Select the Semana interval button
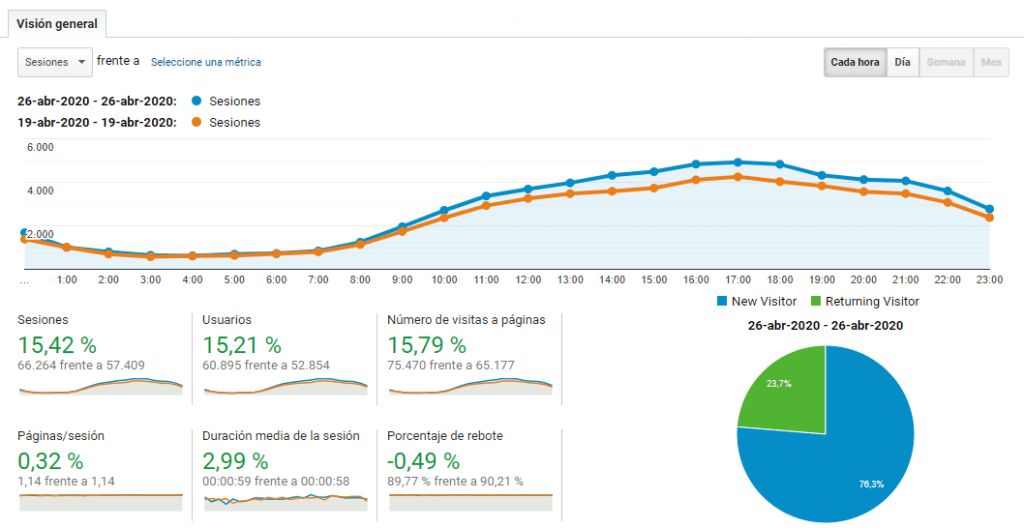 pos(946,62)
